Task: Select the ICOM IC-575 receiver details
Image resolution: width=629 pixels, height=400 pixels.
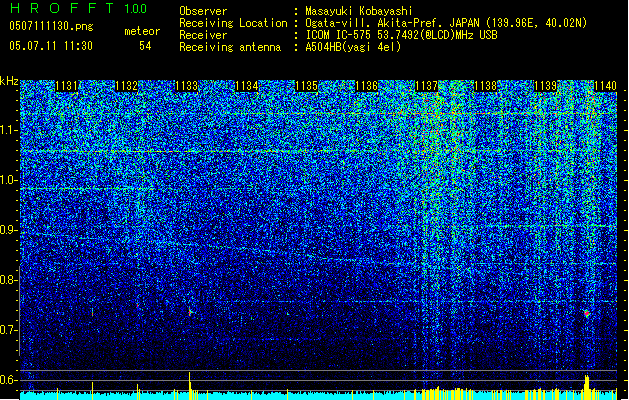Action: coord(401,35)
